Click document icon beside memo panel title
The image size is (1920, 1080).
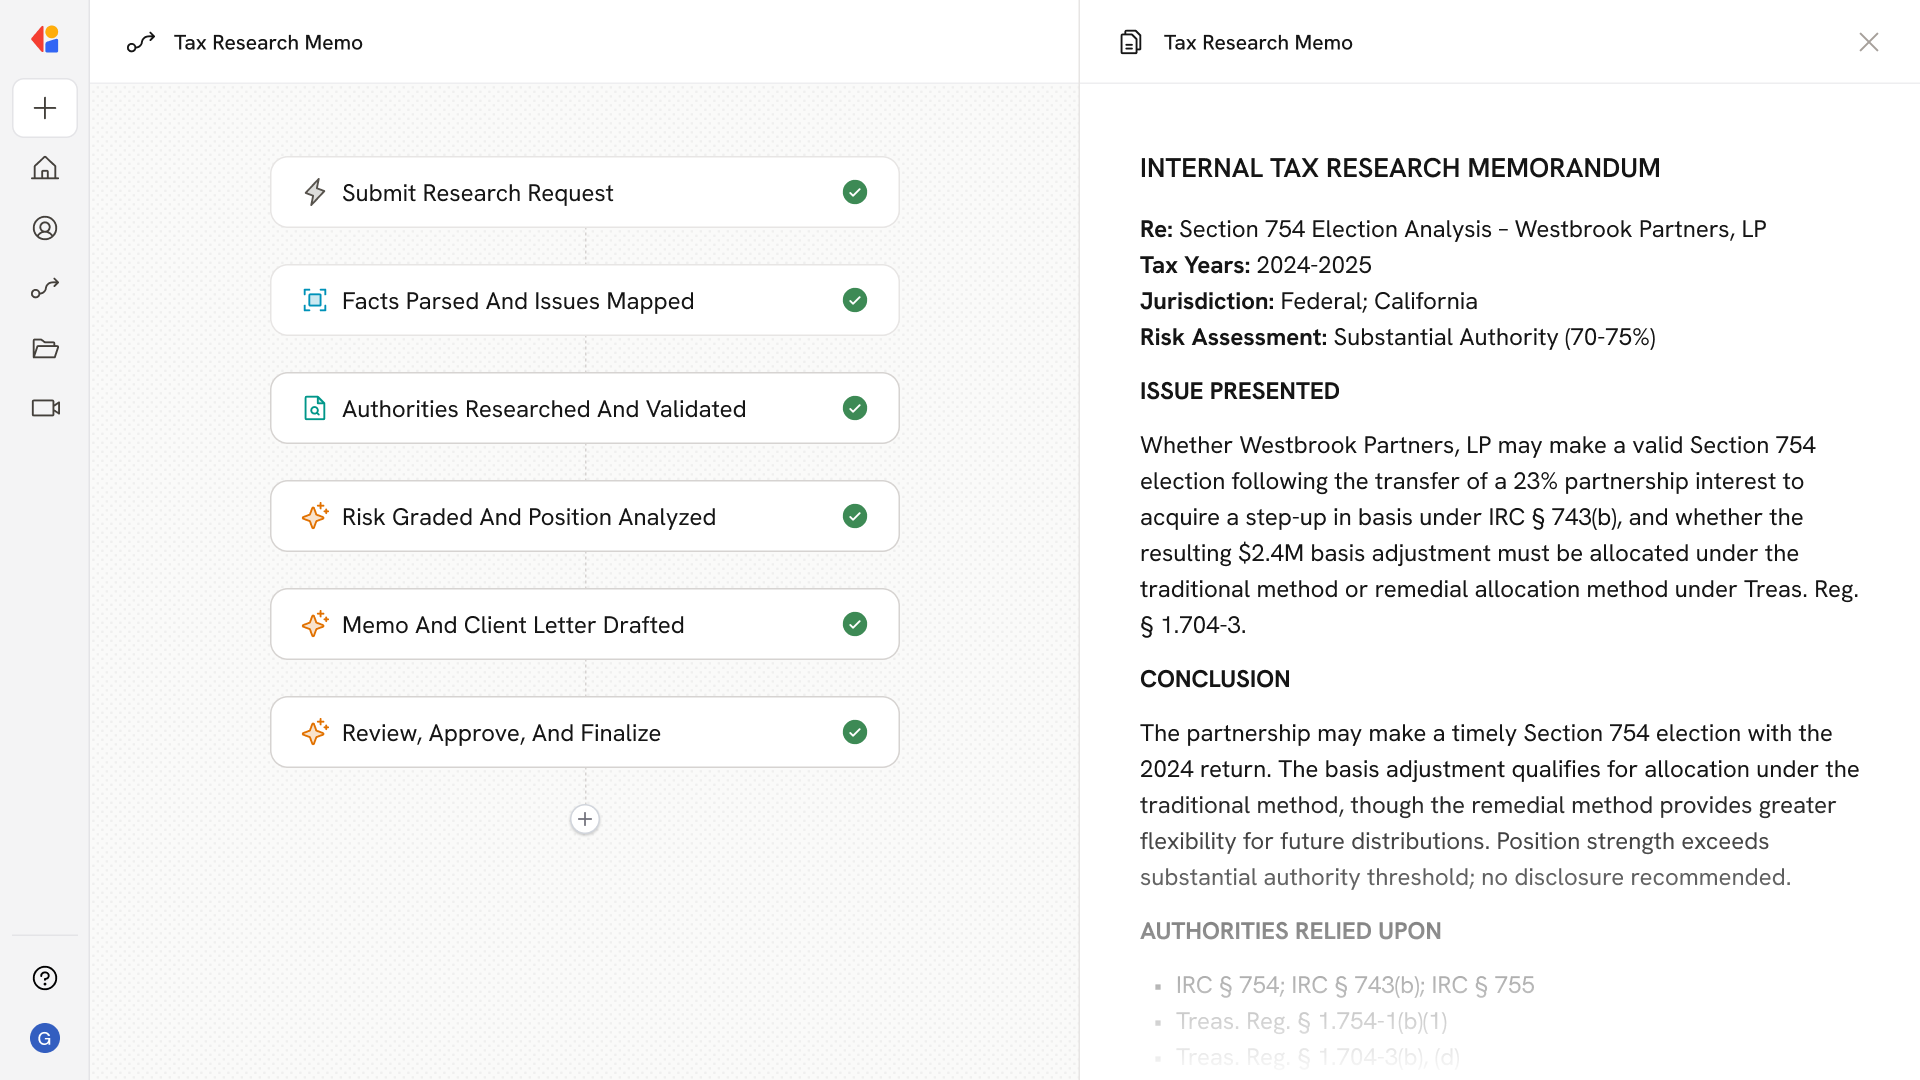pyautogui.click(x=1131, y=42)
